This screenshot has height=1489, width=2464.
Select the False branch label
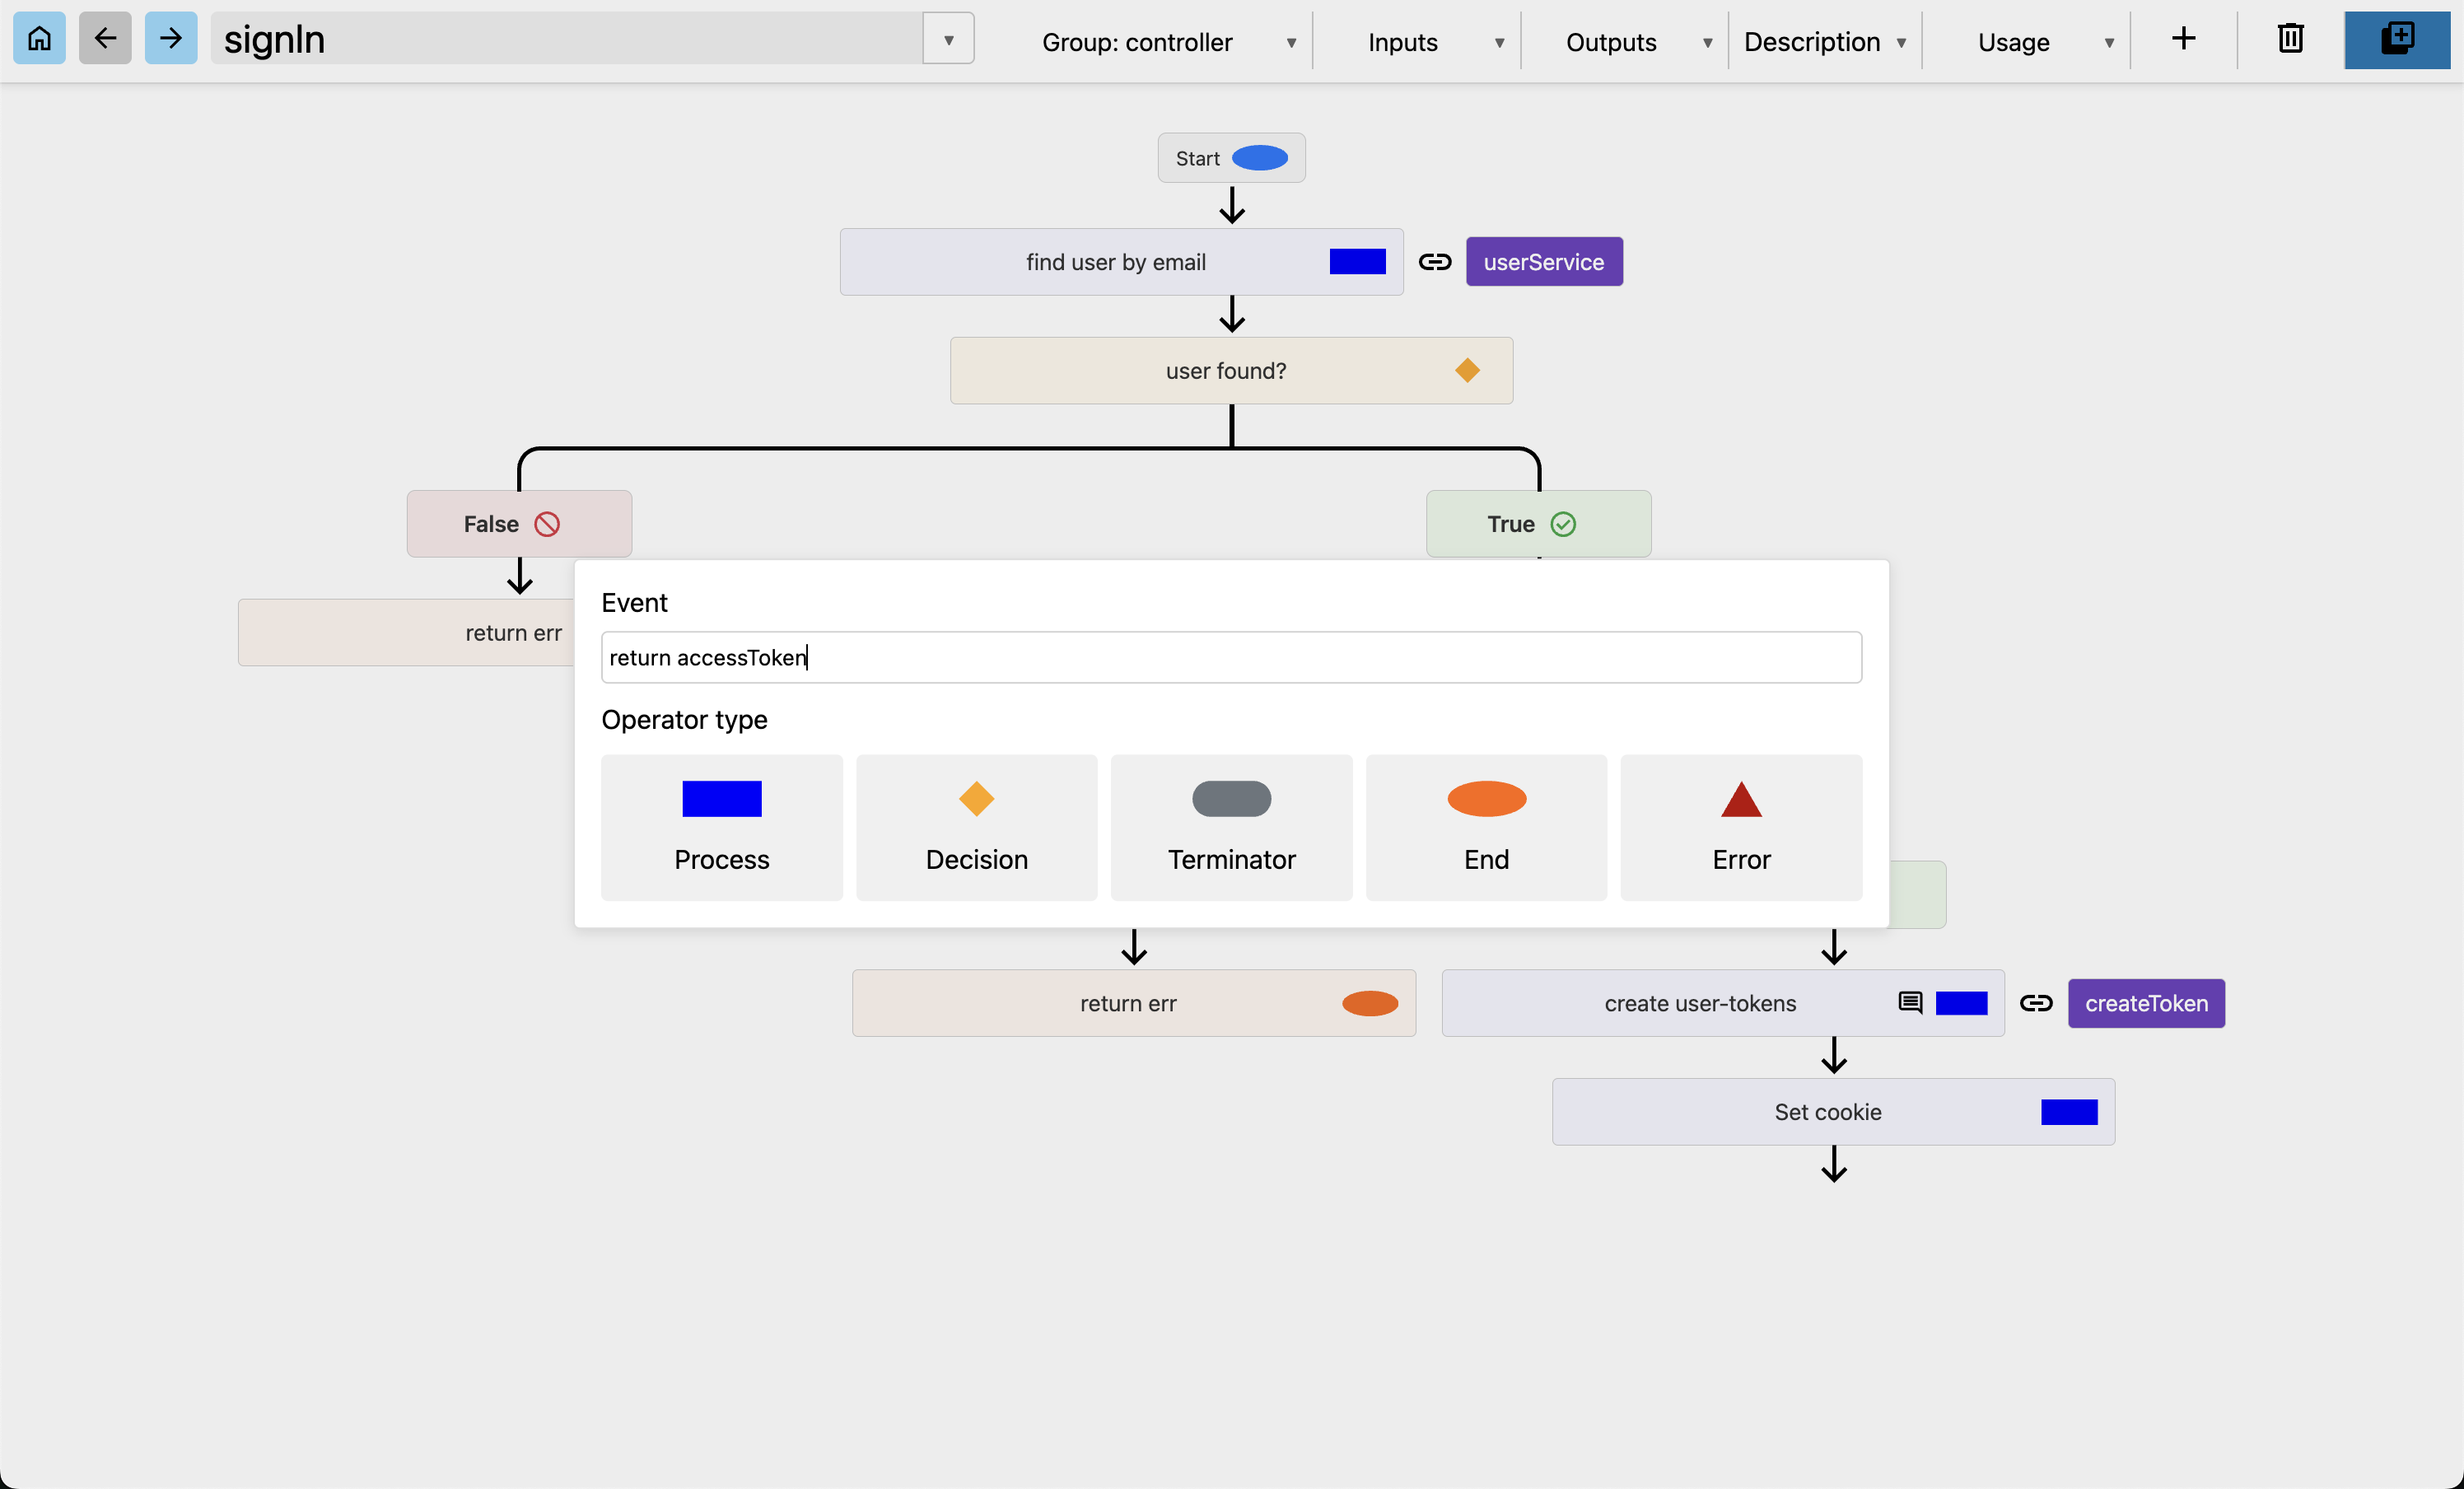pos(519,524)
